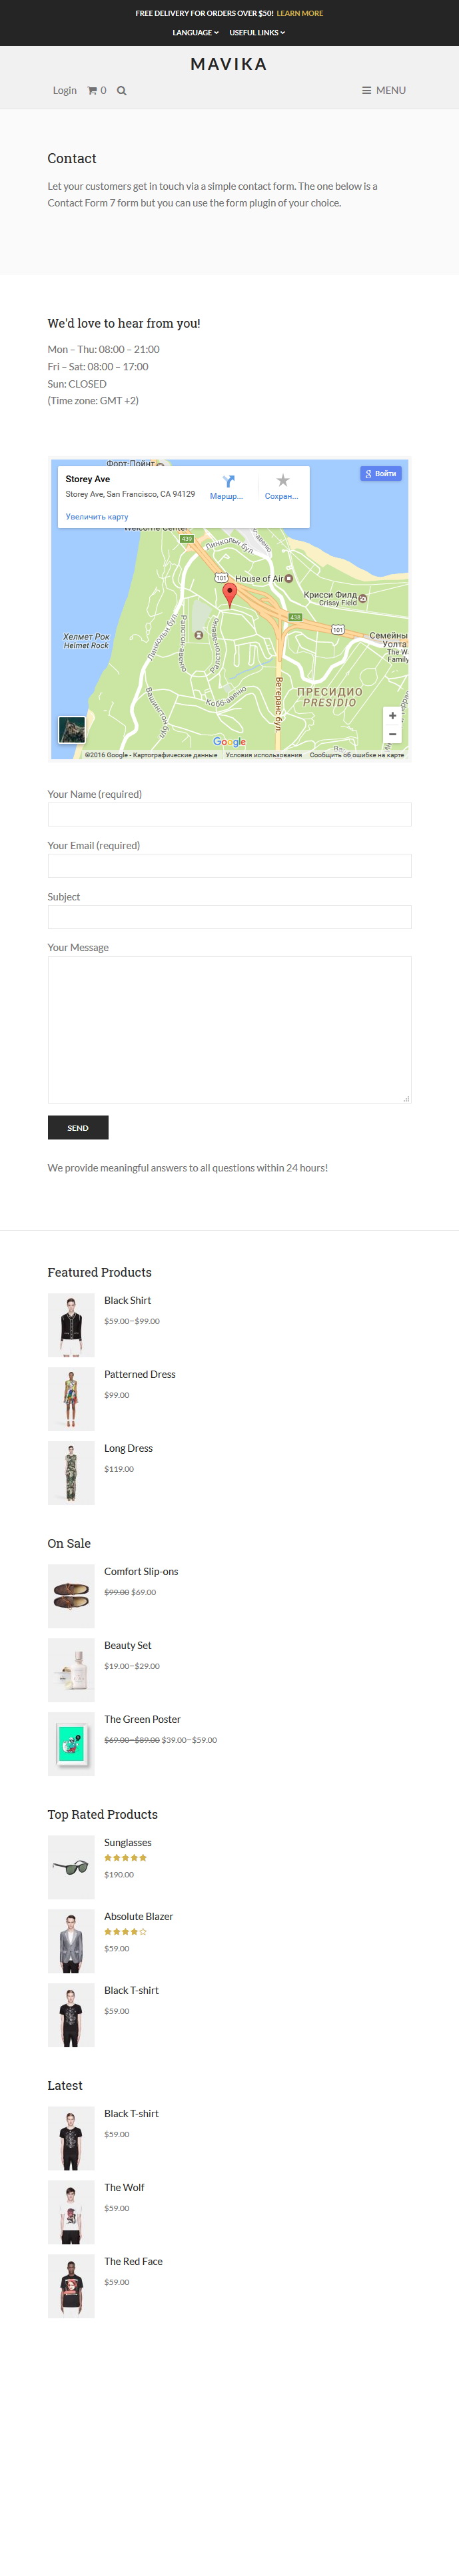The image size is (459, 2576).
Task: Toggle satellite imagery thumbnail on map
Action: (71, 729)
